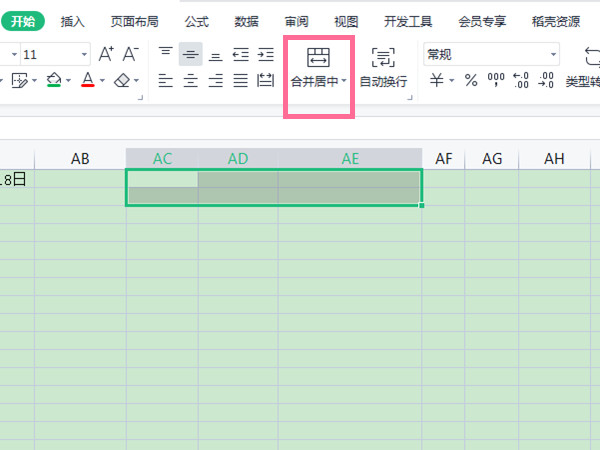Open the font size 11 dropdown
This screenshot has width=600, height=450.
coord(84,54)
